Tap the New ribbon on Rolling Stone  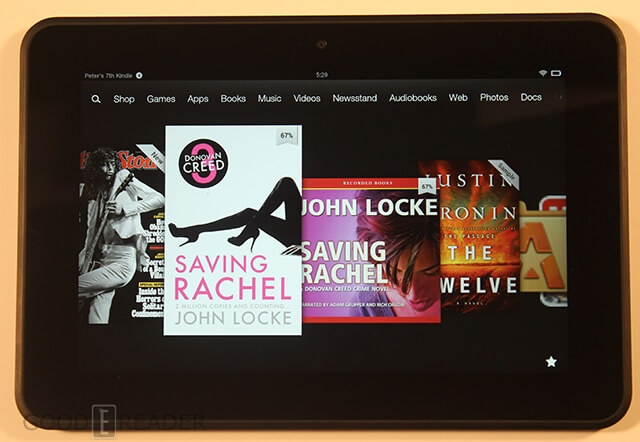tap(152, 155)
